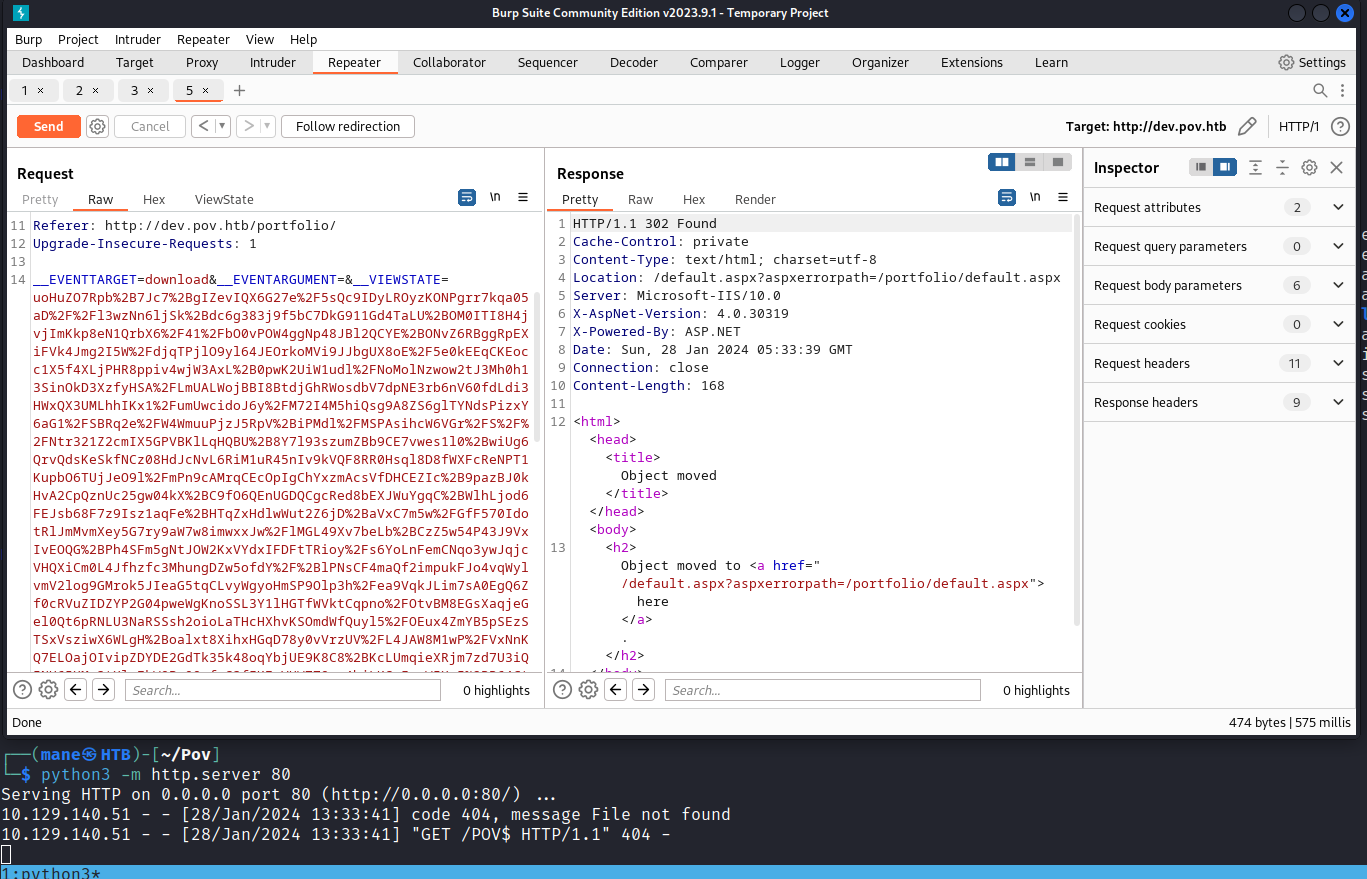Viewport: 1367px width, 879px height.
Task: Open the Repeater tab bar three-dot menu
Action: 1343,91
